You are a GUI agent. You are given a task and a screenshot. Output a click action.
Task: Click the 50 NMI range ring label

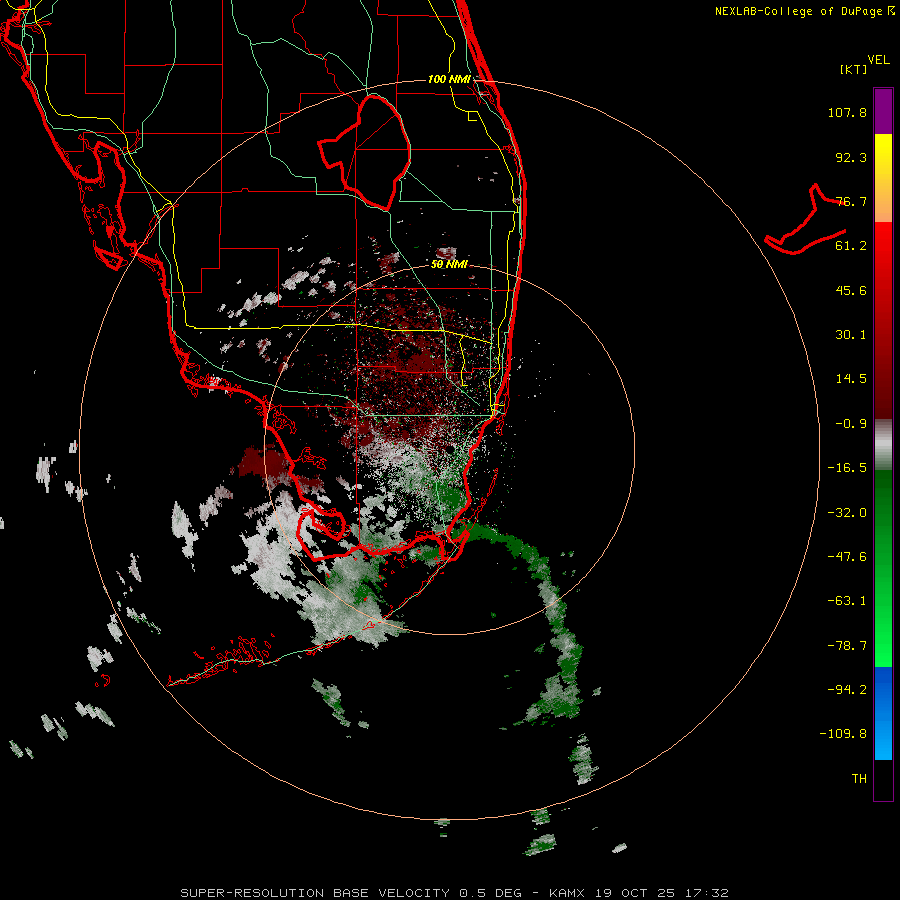[449, 265]
